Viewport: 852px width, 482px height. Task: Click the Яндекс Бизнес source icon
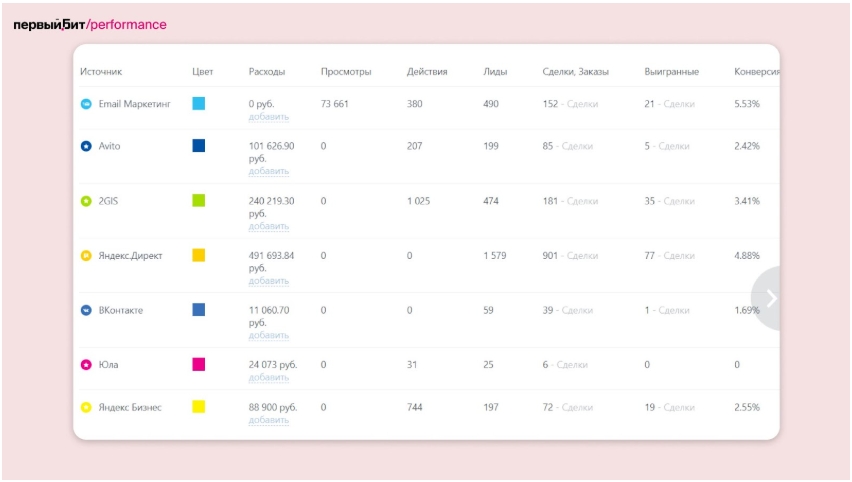pyautogui.click(x=86, y=407)
